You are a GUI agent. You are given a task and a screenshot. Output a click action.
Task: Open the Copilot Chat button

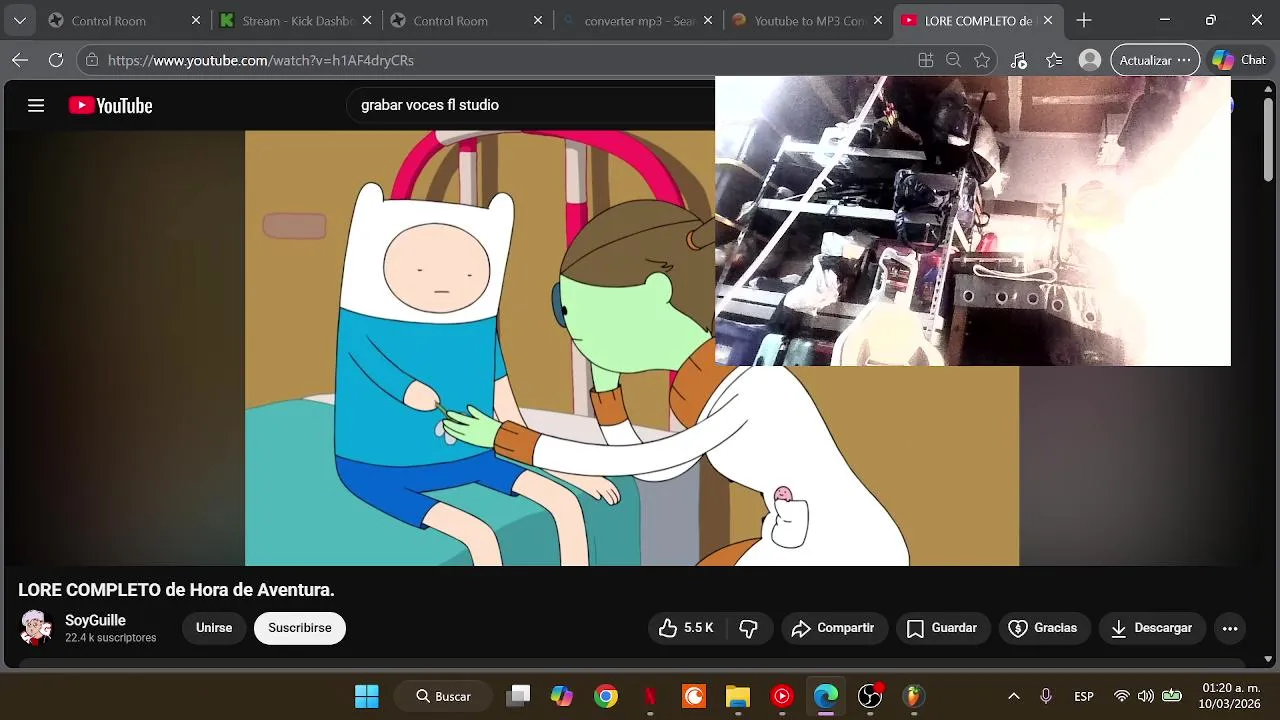(x=1238, y=60)
